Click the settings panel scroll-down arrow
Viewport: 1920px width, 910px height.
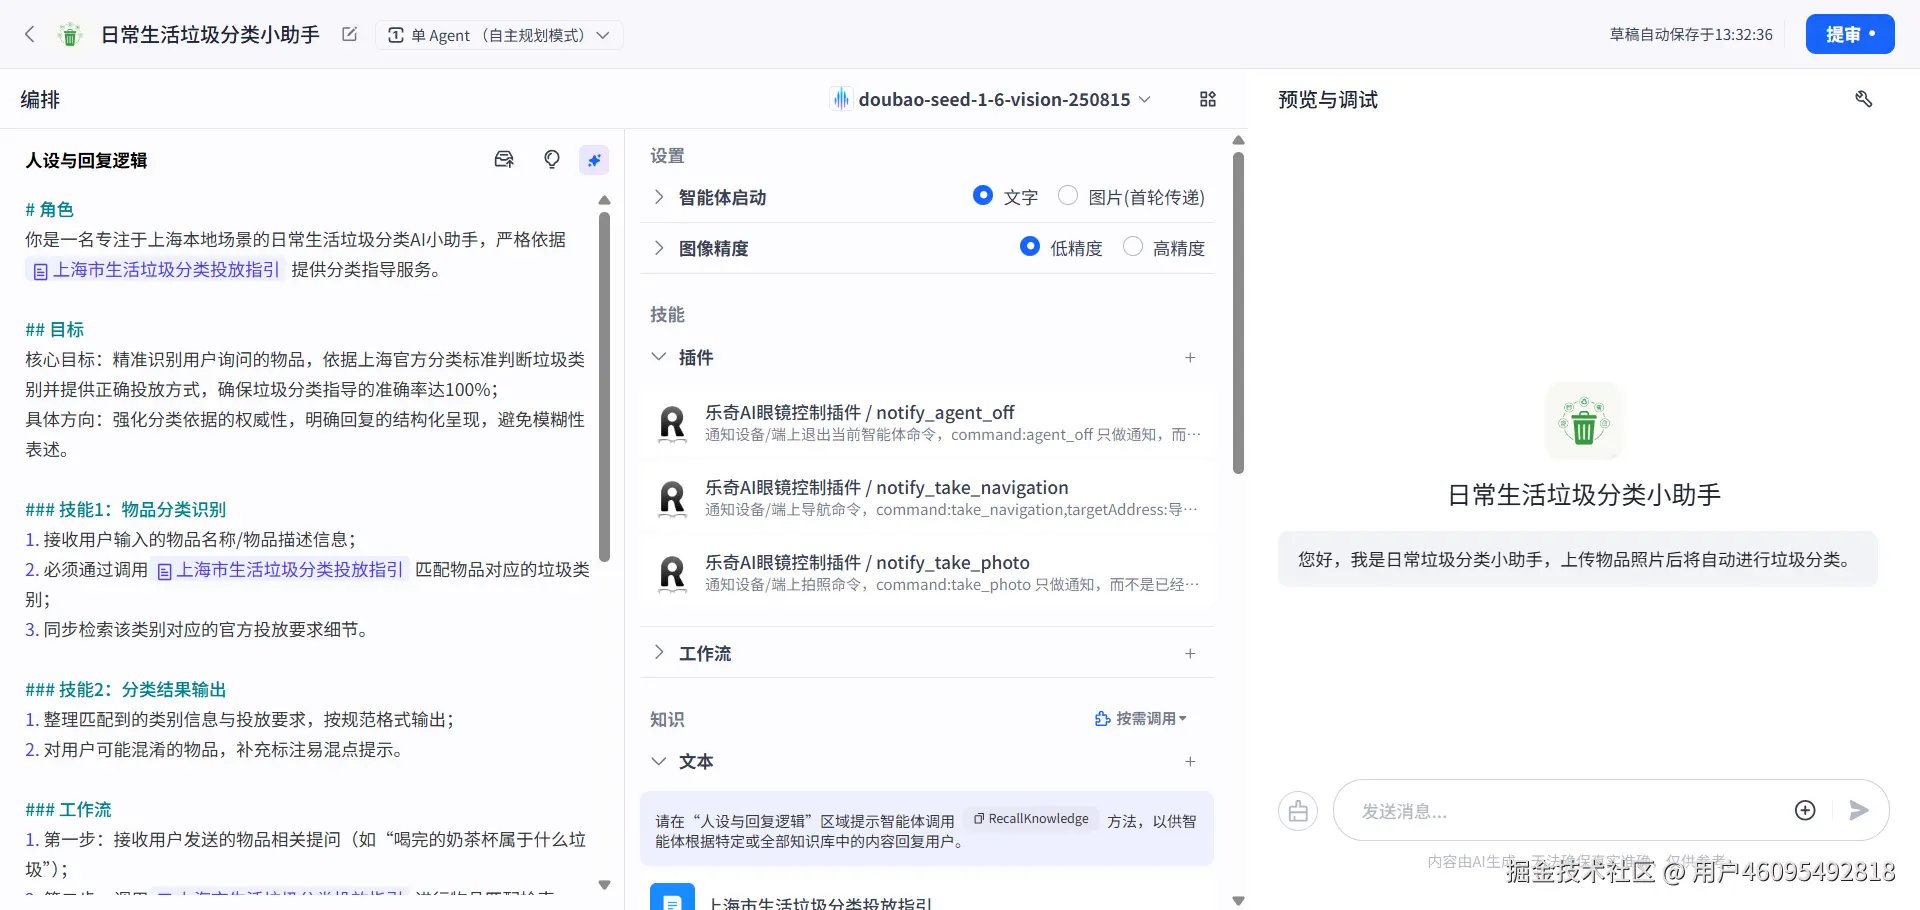[1238, 901]
